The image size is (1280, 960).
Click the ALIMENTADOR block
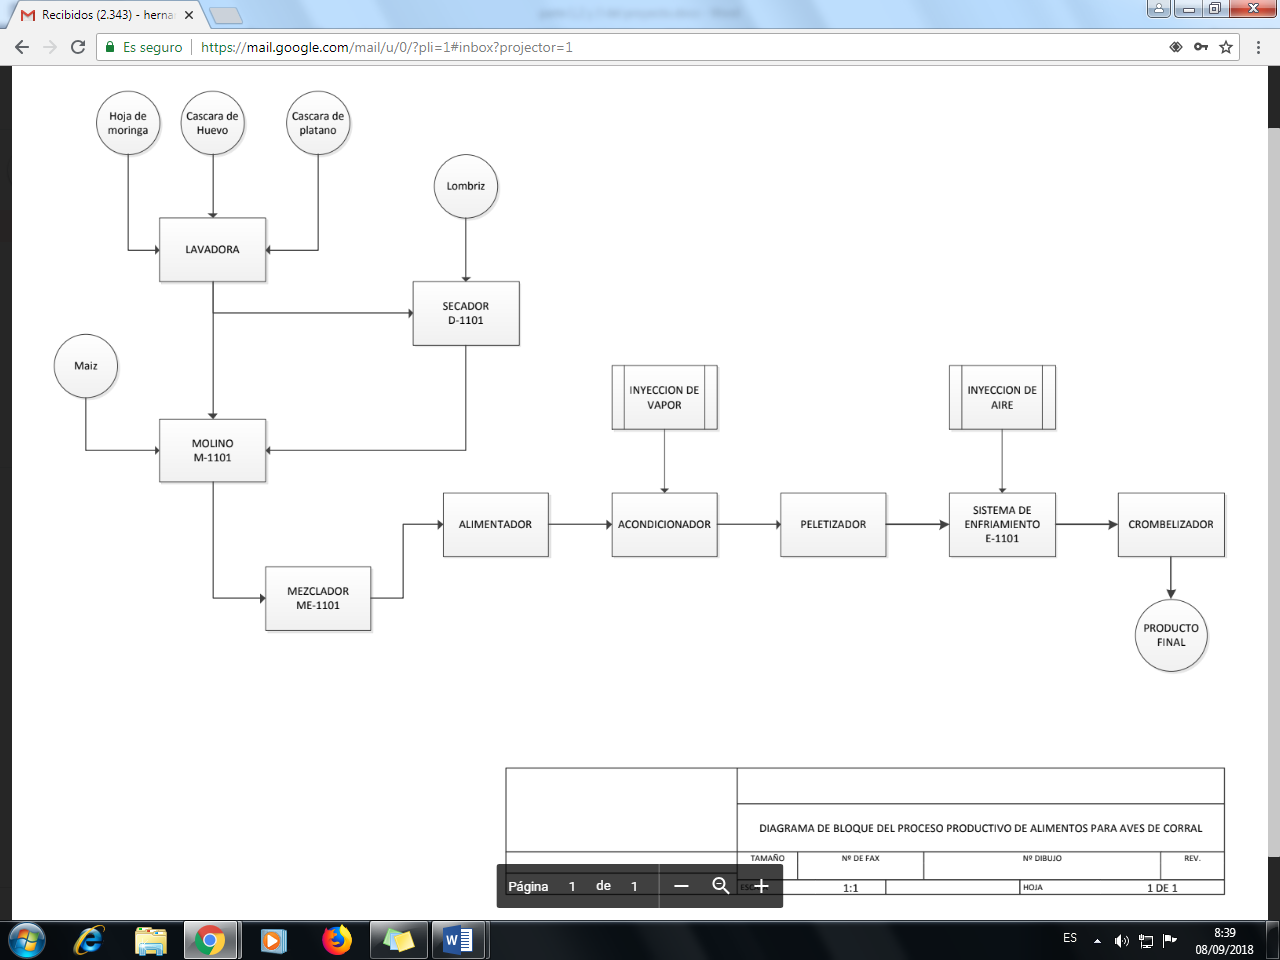click(496, 525)
